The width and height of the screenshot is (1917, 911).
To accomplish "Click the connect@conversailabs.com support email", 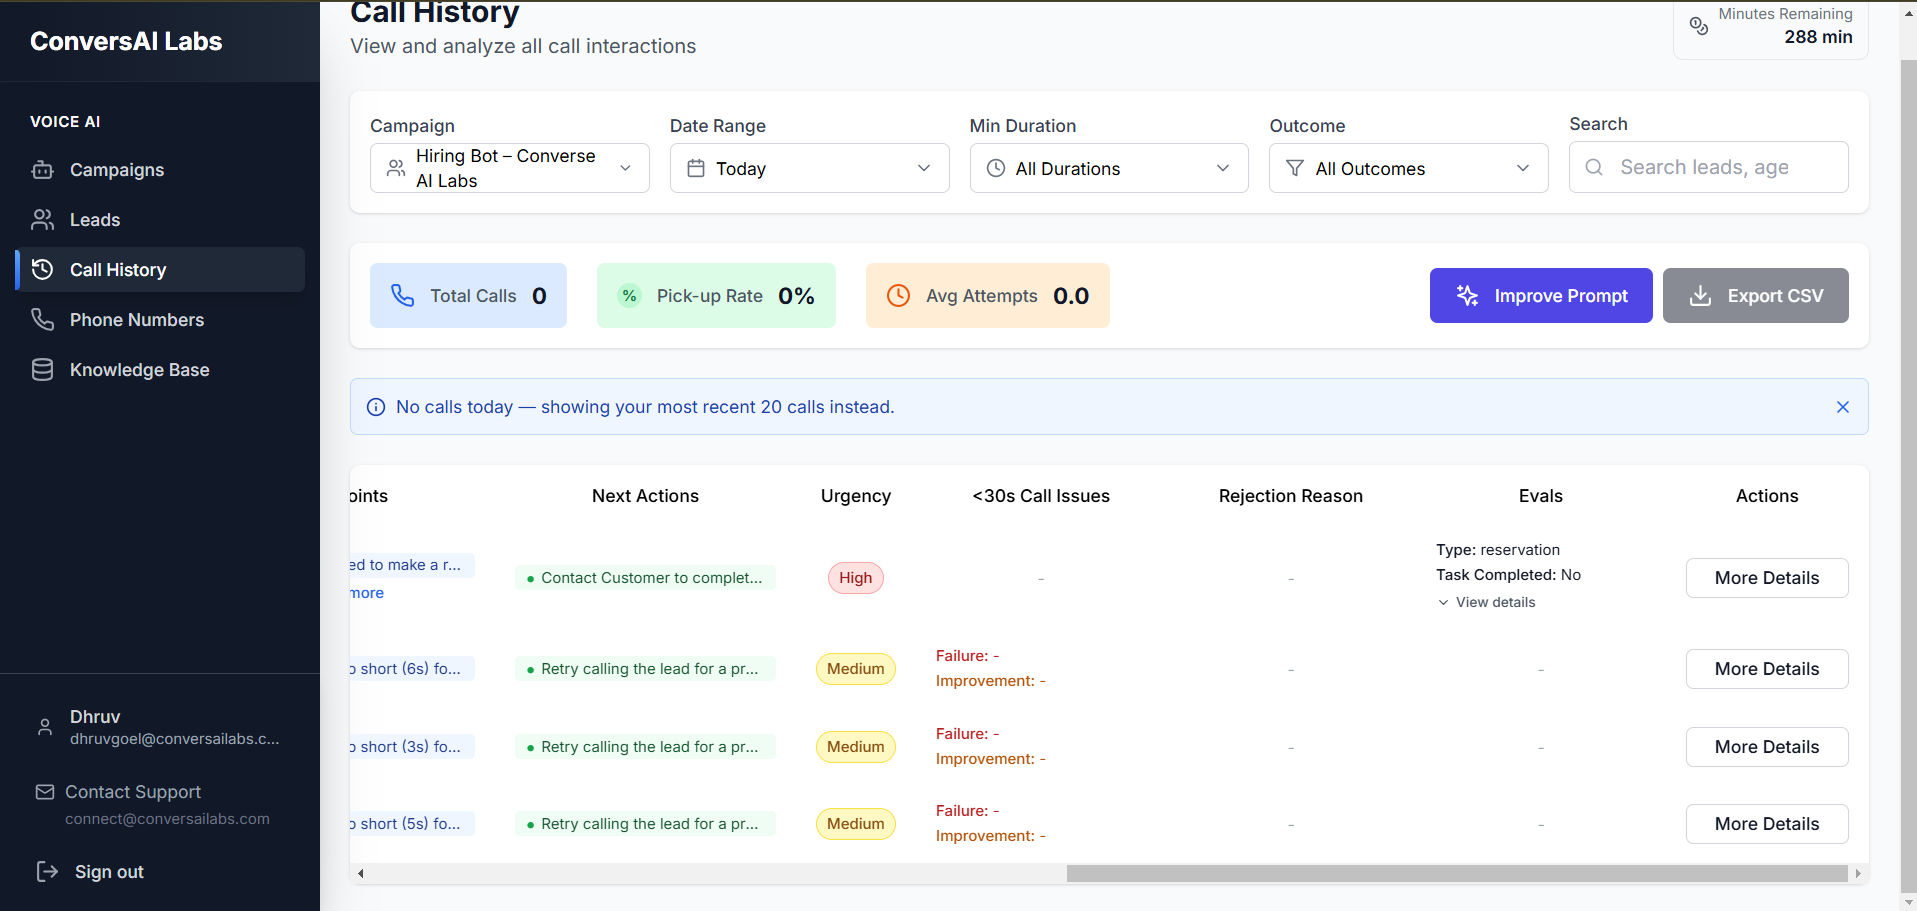I will [167, 819].
